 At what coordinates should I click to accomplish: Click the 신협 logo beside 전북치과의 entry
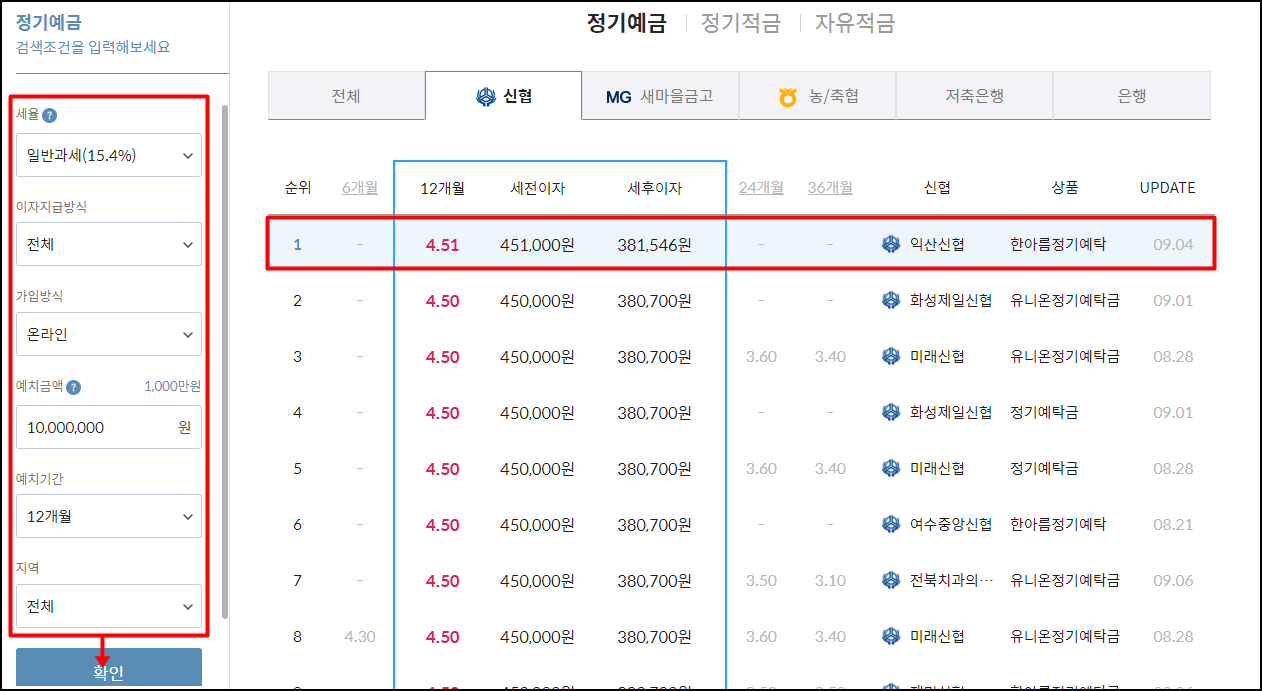890,579
